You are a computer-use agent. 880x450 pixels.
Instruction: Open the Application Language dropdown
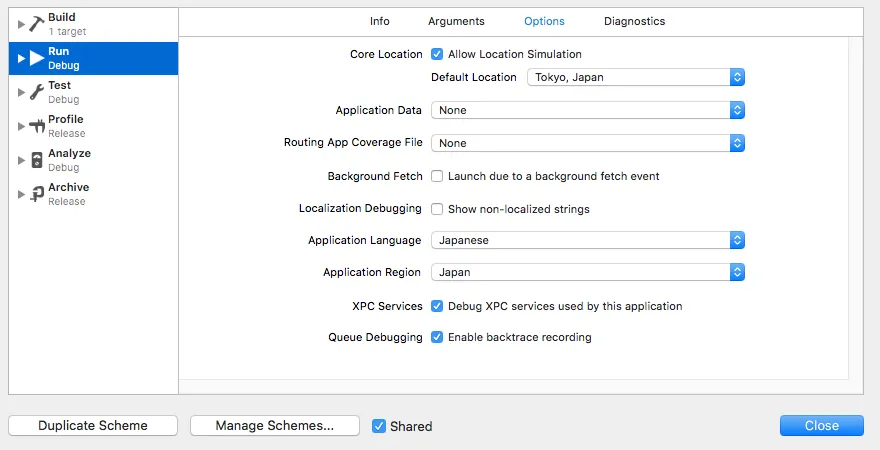588,240
